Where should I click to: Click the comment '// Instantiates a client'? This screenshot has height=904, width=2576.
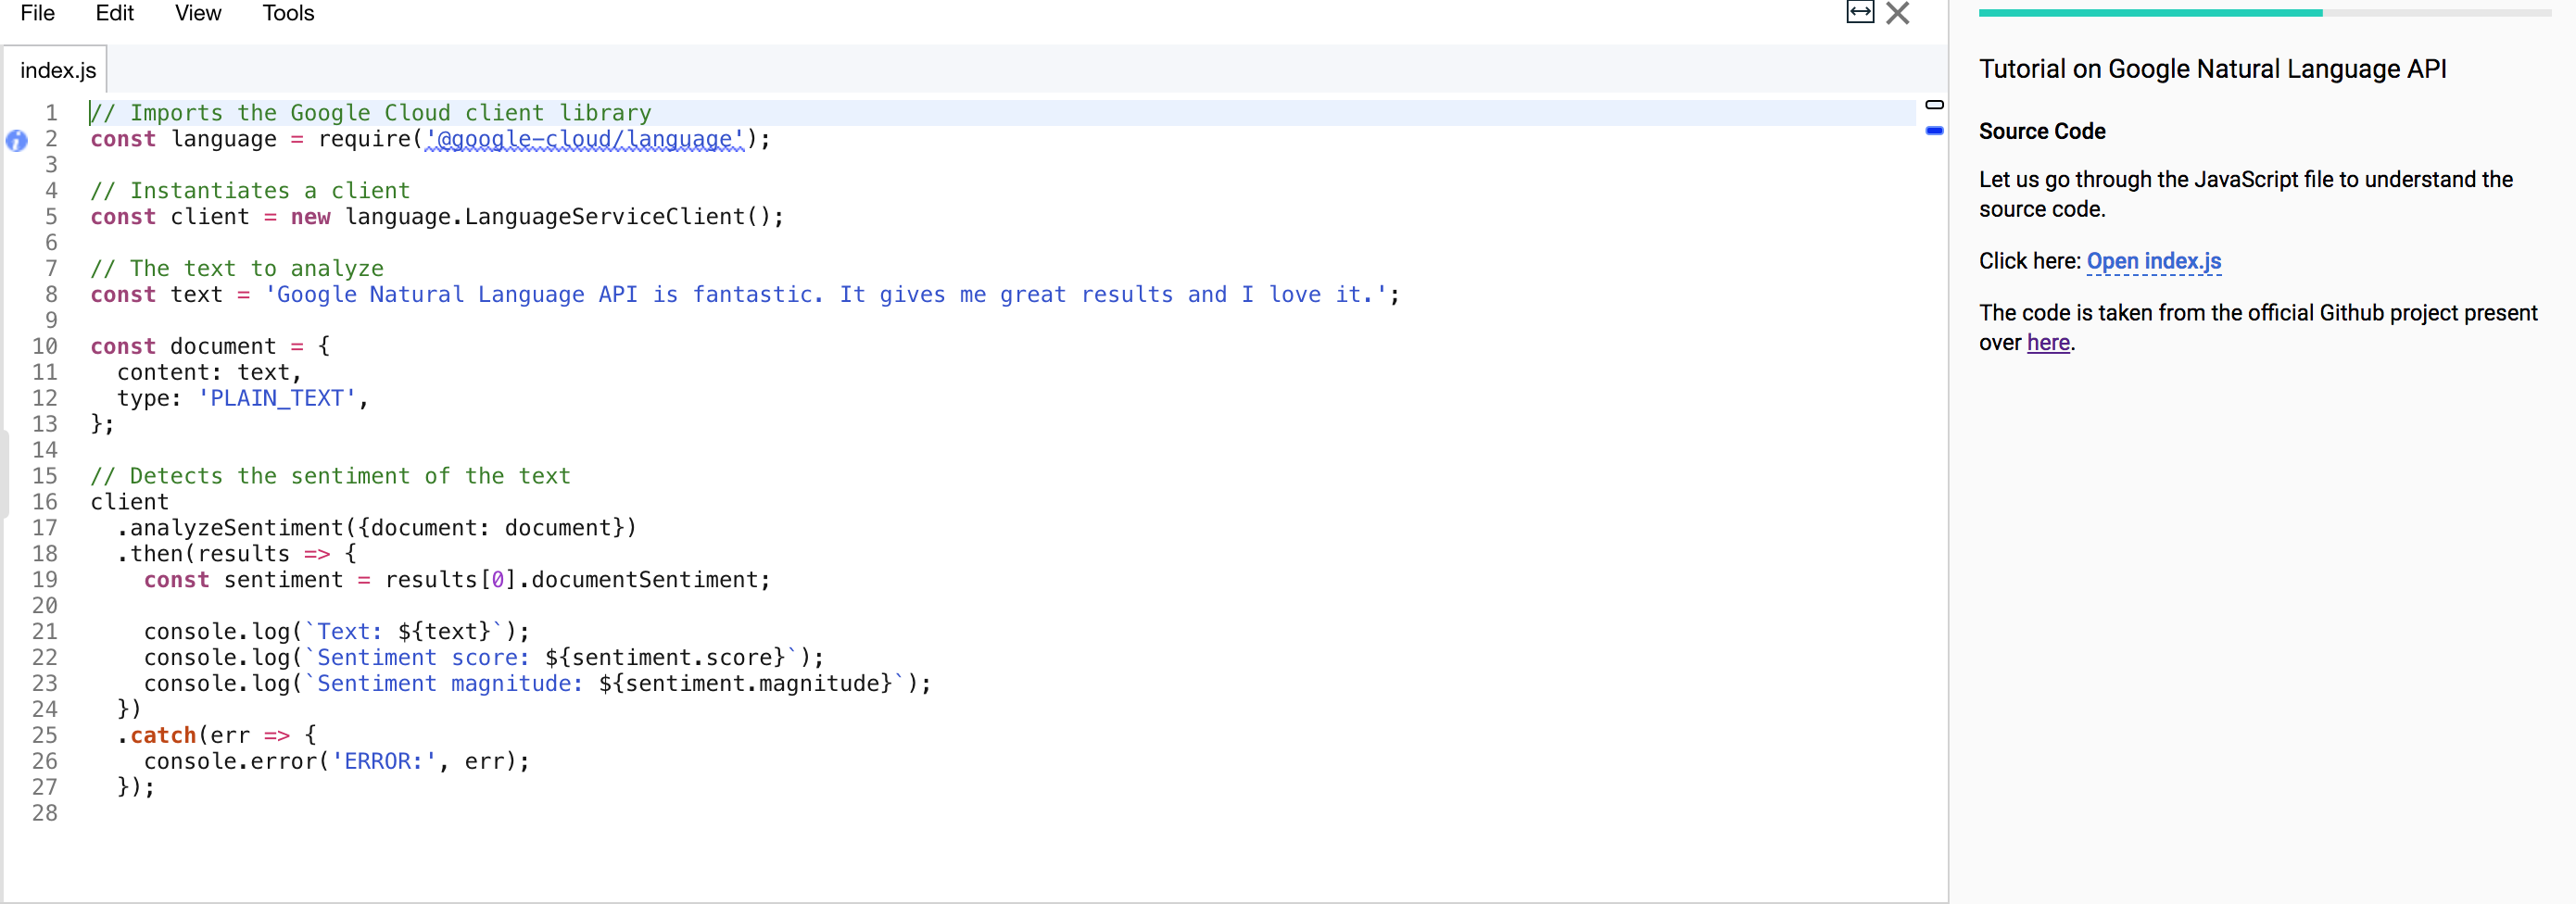point(250,191)
